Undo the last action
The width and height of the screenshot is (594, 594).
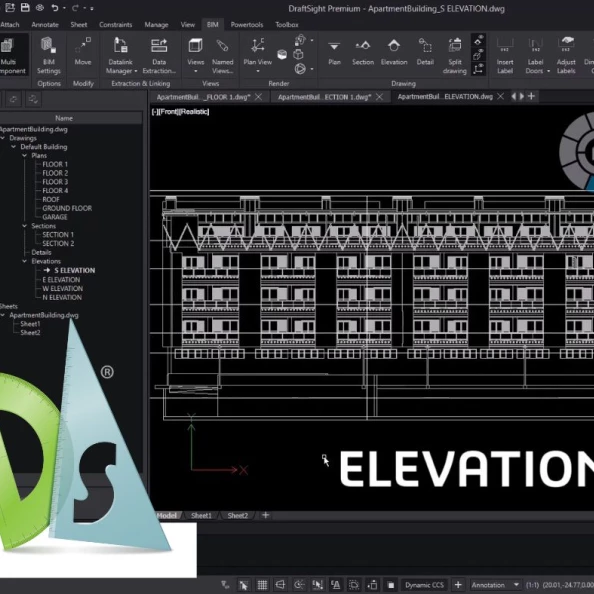[x=55, y=8]
